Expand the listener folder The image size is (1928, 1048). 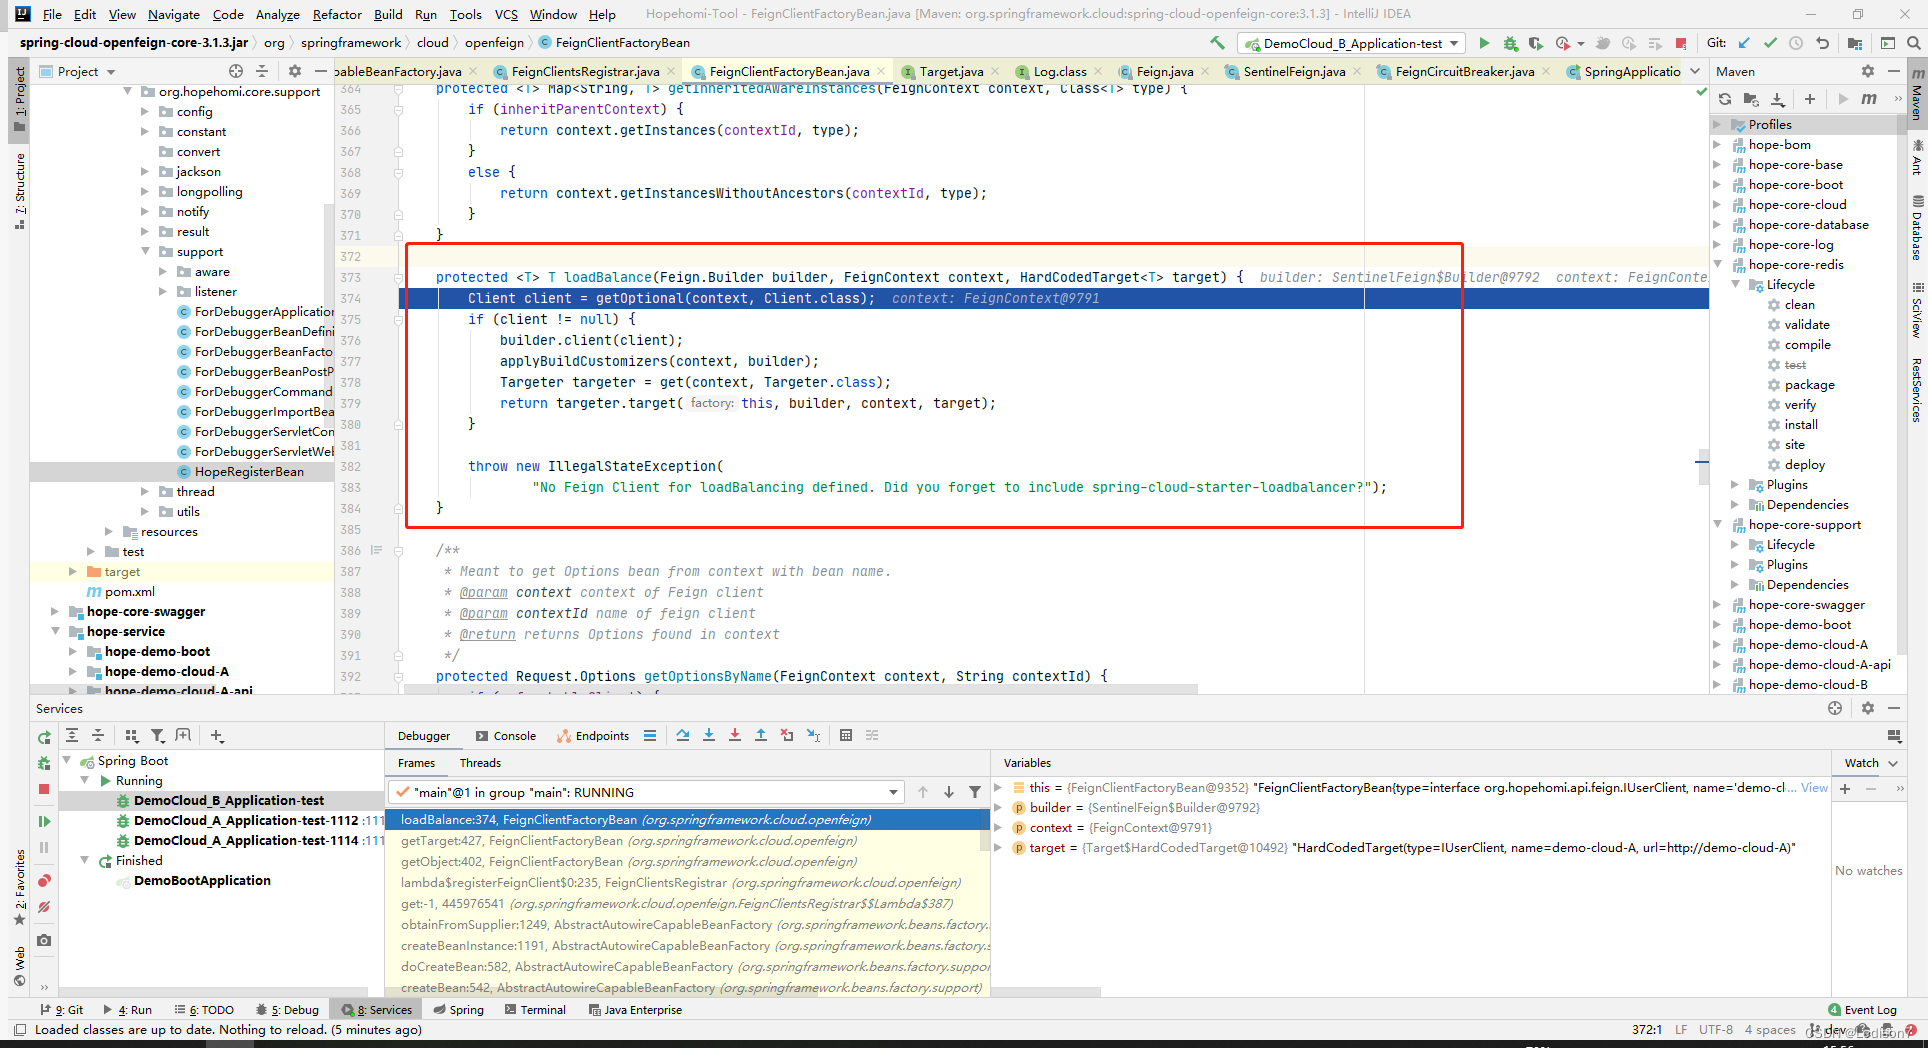click(163, 292)
